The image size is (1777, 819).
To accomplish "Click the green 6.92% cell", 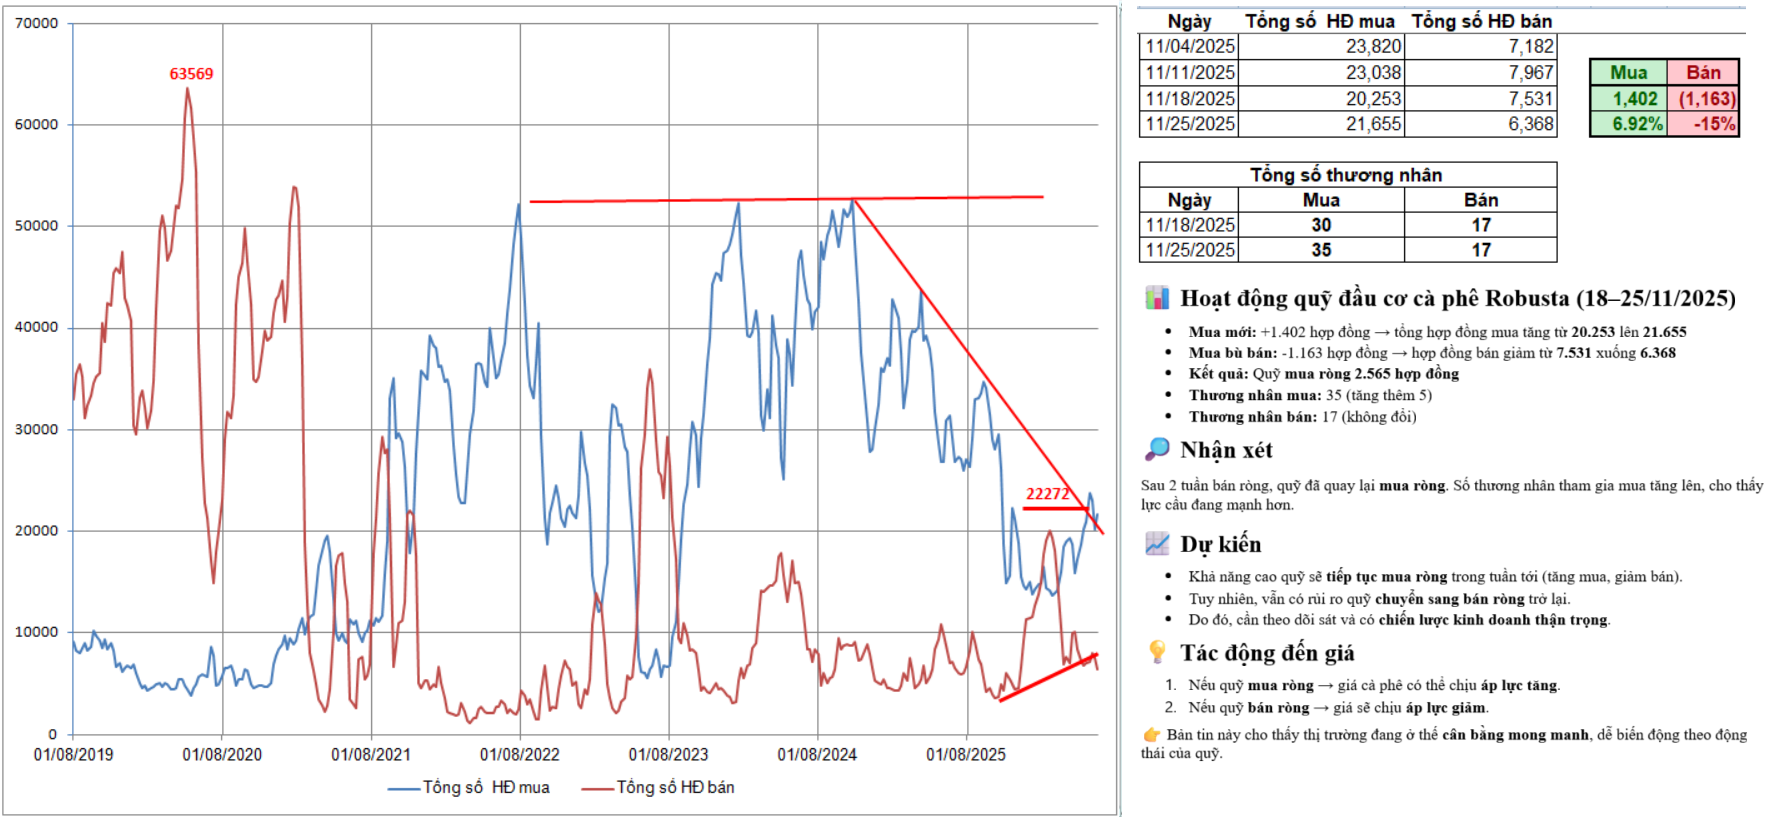I will [1628, 124].
